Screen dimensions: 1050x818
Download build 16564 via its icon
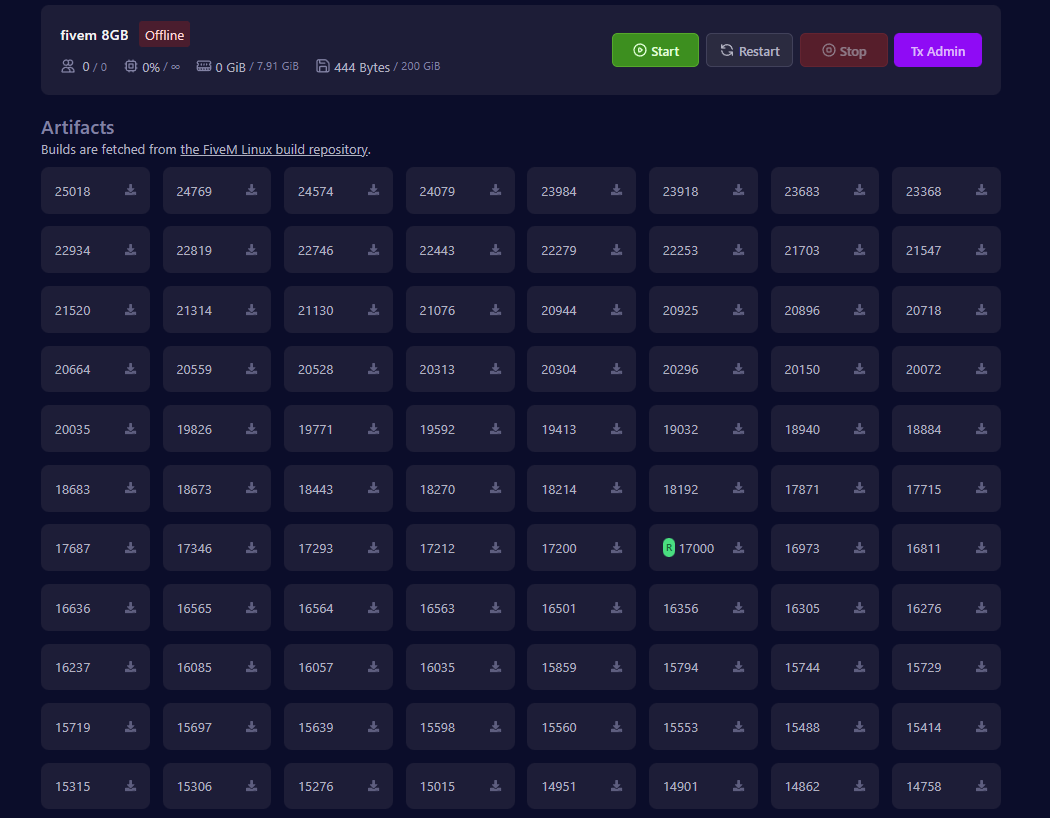tap(373, 608)
